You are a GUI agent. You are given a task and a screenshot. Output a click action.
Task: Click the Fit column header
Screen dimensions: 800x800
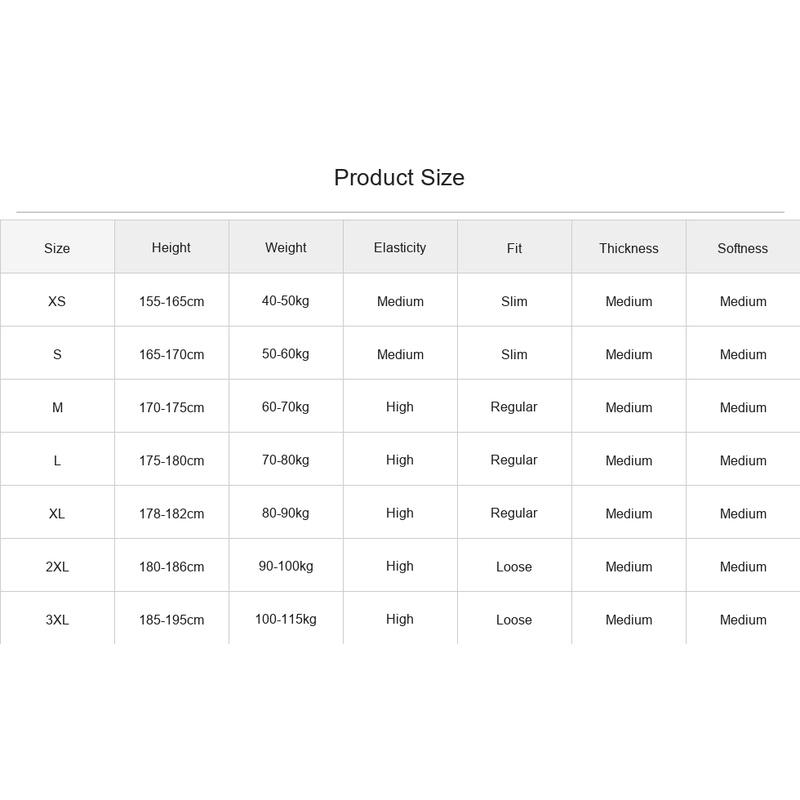click(514, 248)
